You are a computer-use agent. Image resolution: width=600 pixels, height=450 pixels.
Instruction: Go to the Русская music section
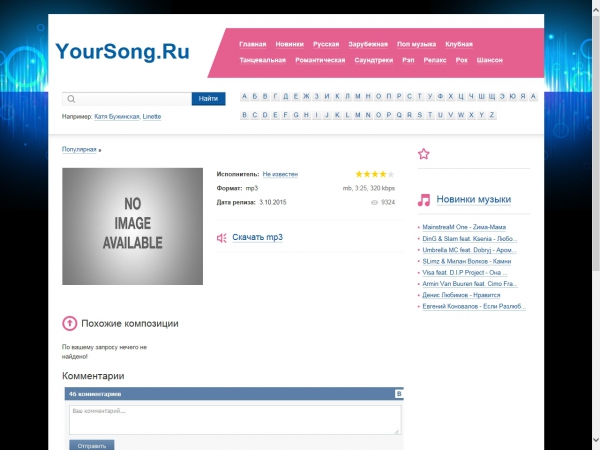click(x=326, y=44)
